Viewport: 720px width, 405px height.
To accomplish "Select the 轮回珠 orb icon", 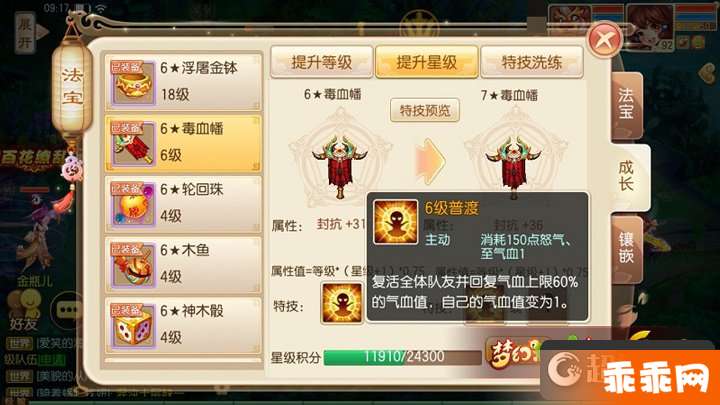I will pyautogui.click(x=133, y=204).
